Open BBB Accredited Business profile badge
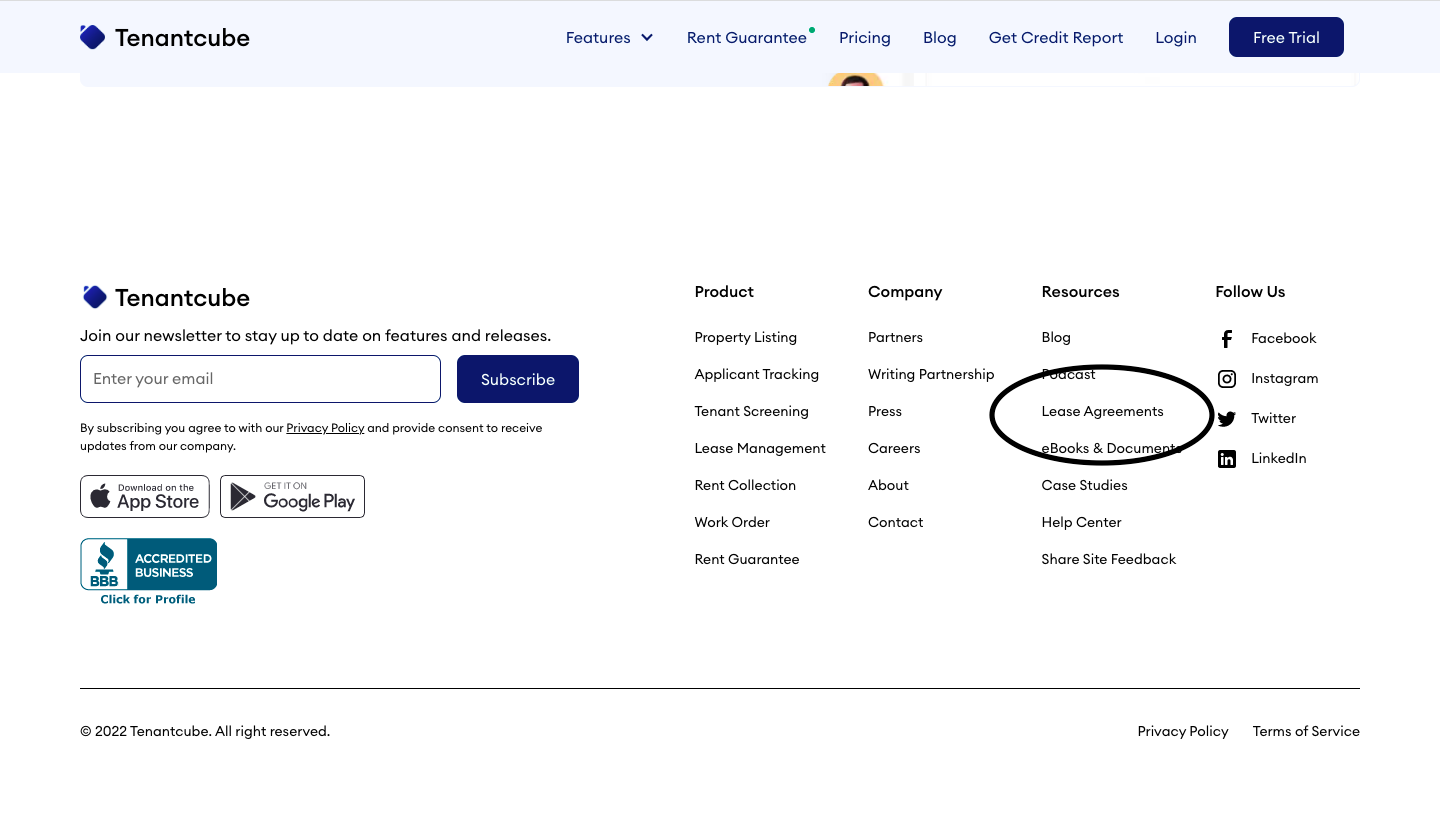The image size is (1440, 822). (x=148, y=571)
